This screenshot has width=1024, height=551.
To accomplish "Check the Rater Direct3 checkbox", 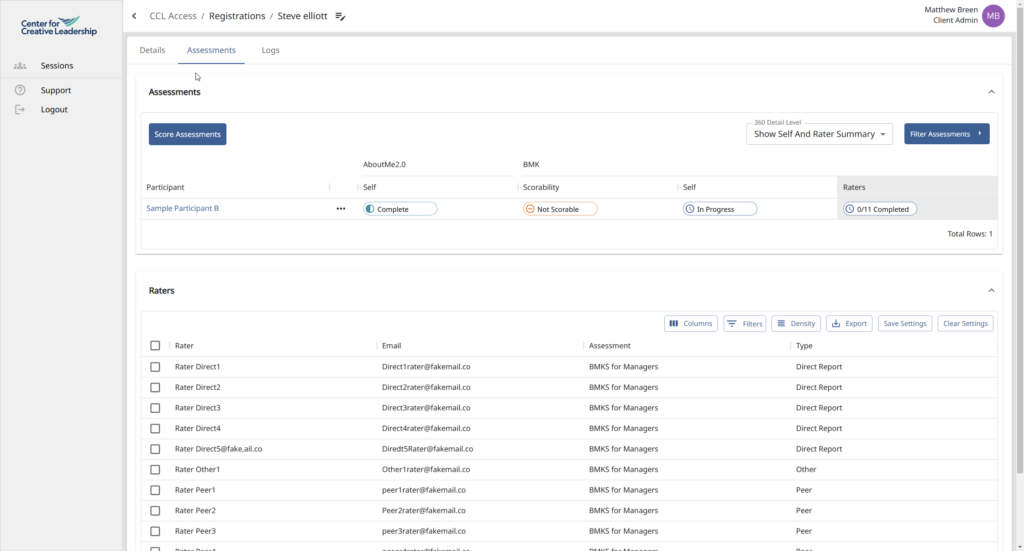I will (155, 408).
